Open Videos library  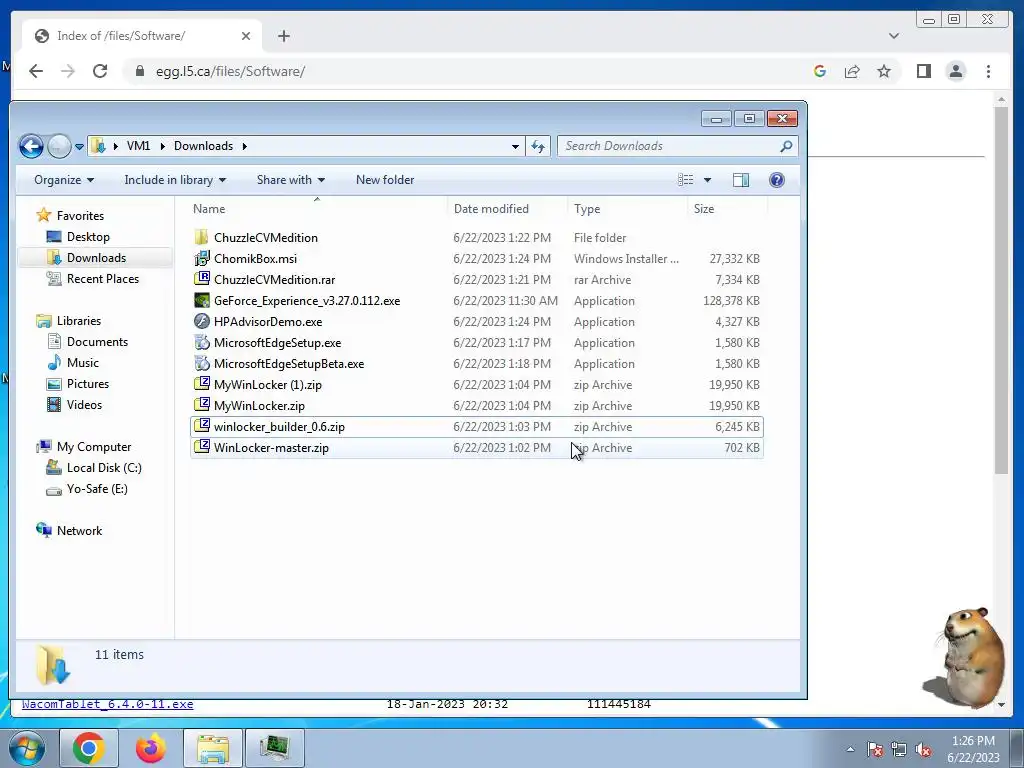(84, 405)
